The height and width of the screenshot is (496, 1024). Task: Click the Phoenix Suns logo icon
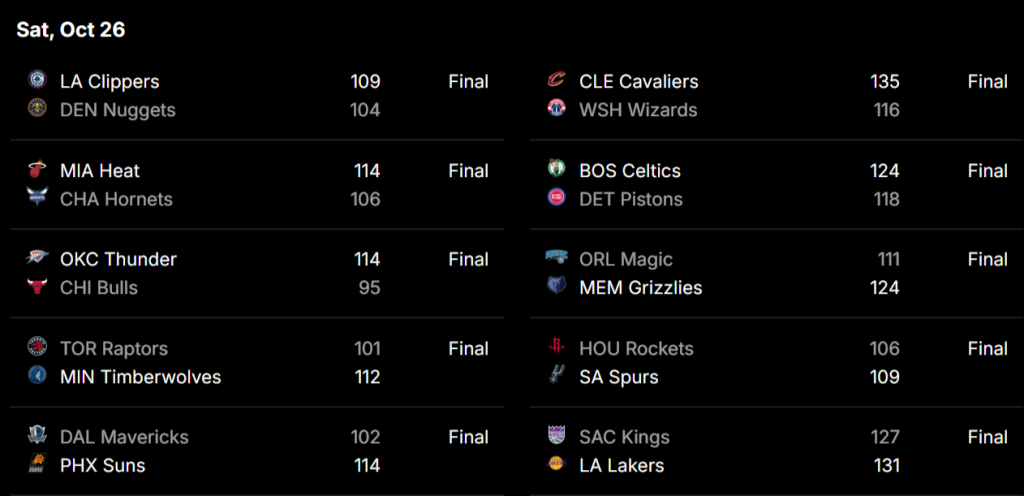[x=38, y=464]
